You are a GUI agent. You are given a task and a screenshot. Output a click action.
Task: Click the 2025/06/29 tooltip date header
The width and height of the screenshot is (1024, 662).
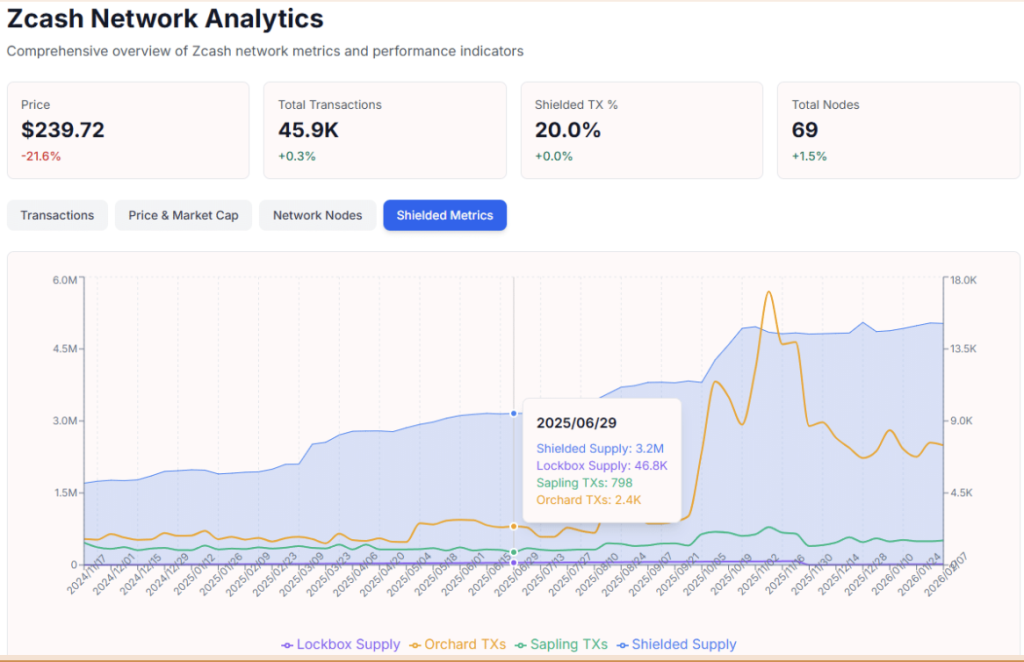[576, 422]
